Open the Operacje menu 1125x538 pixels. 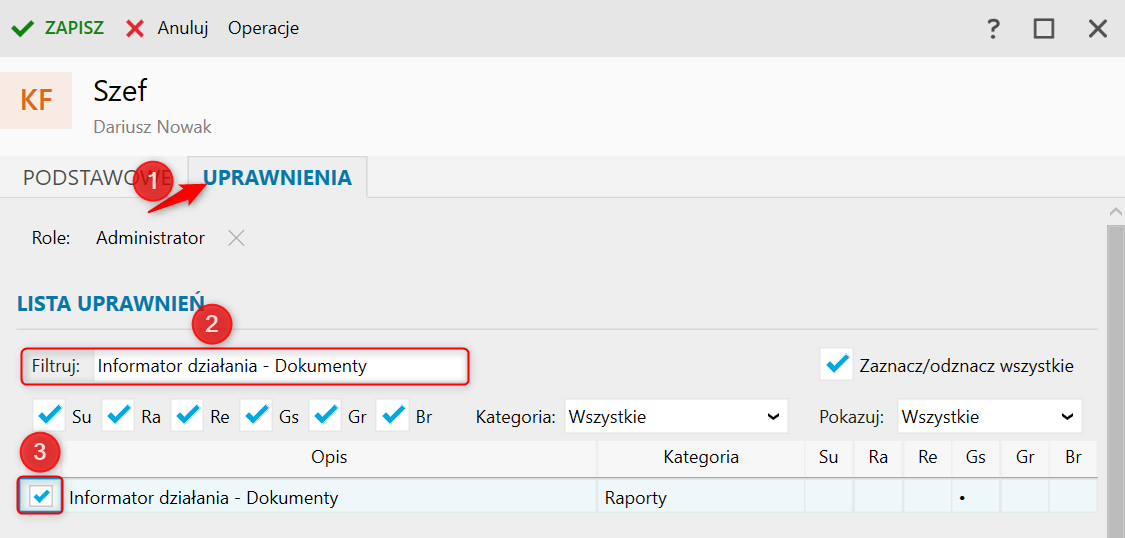click(263, 29)
